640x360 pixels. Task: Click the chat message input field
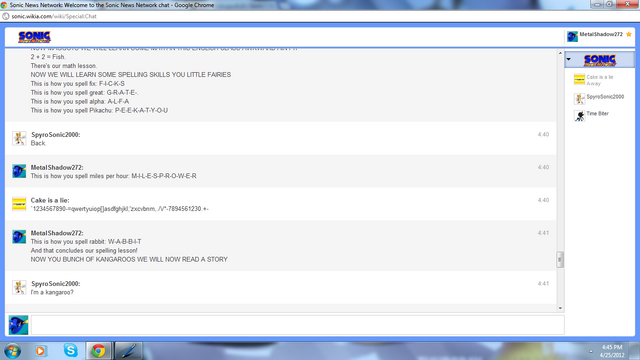point(298,325)
